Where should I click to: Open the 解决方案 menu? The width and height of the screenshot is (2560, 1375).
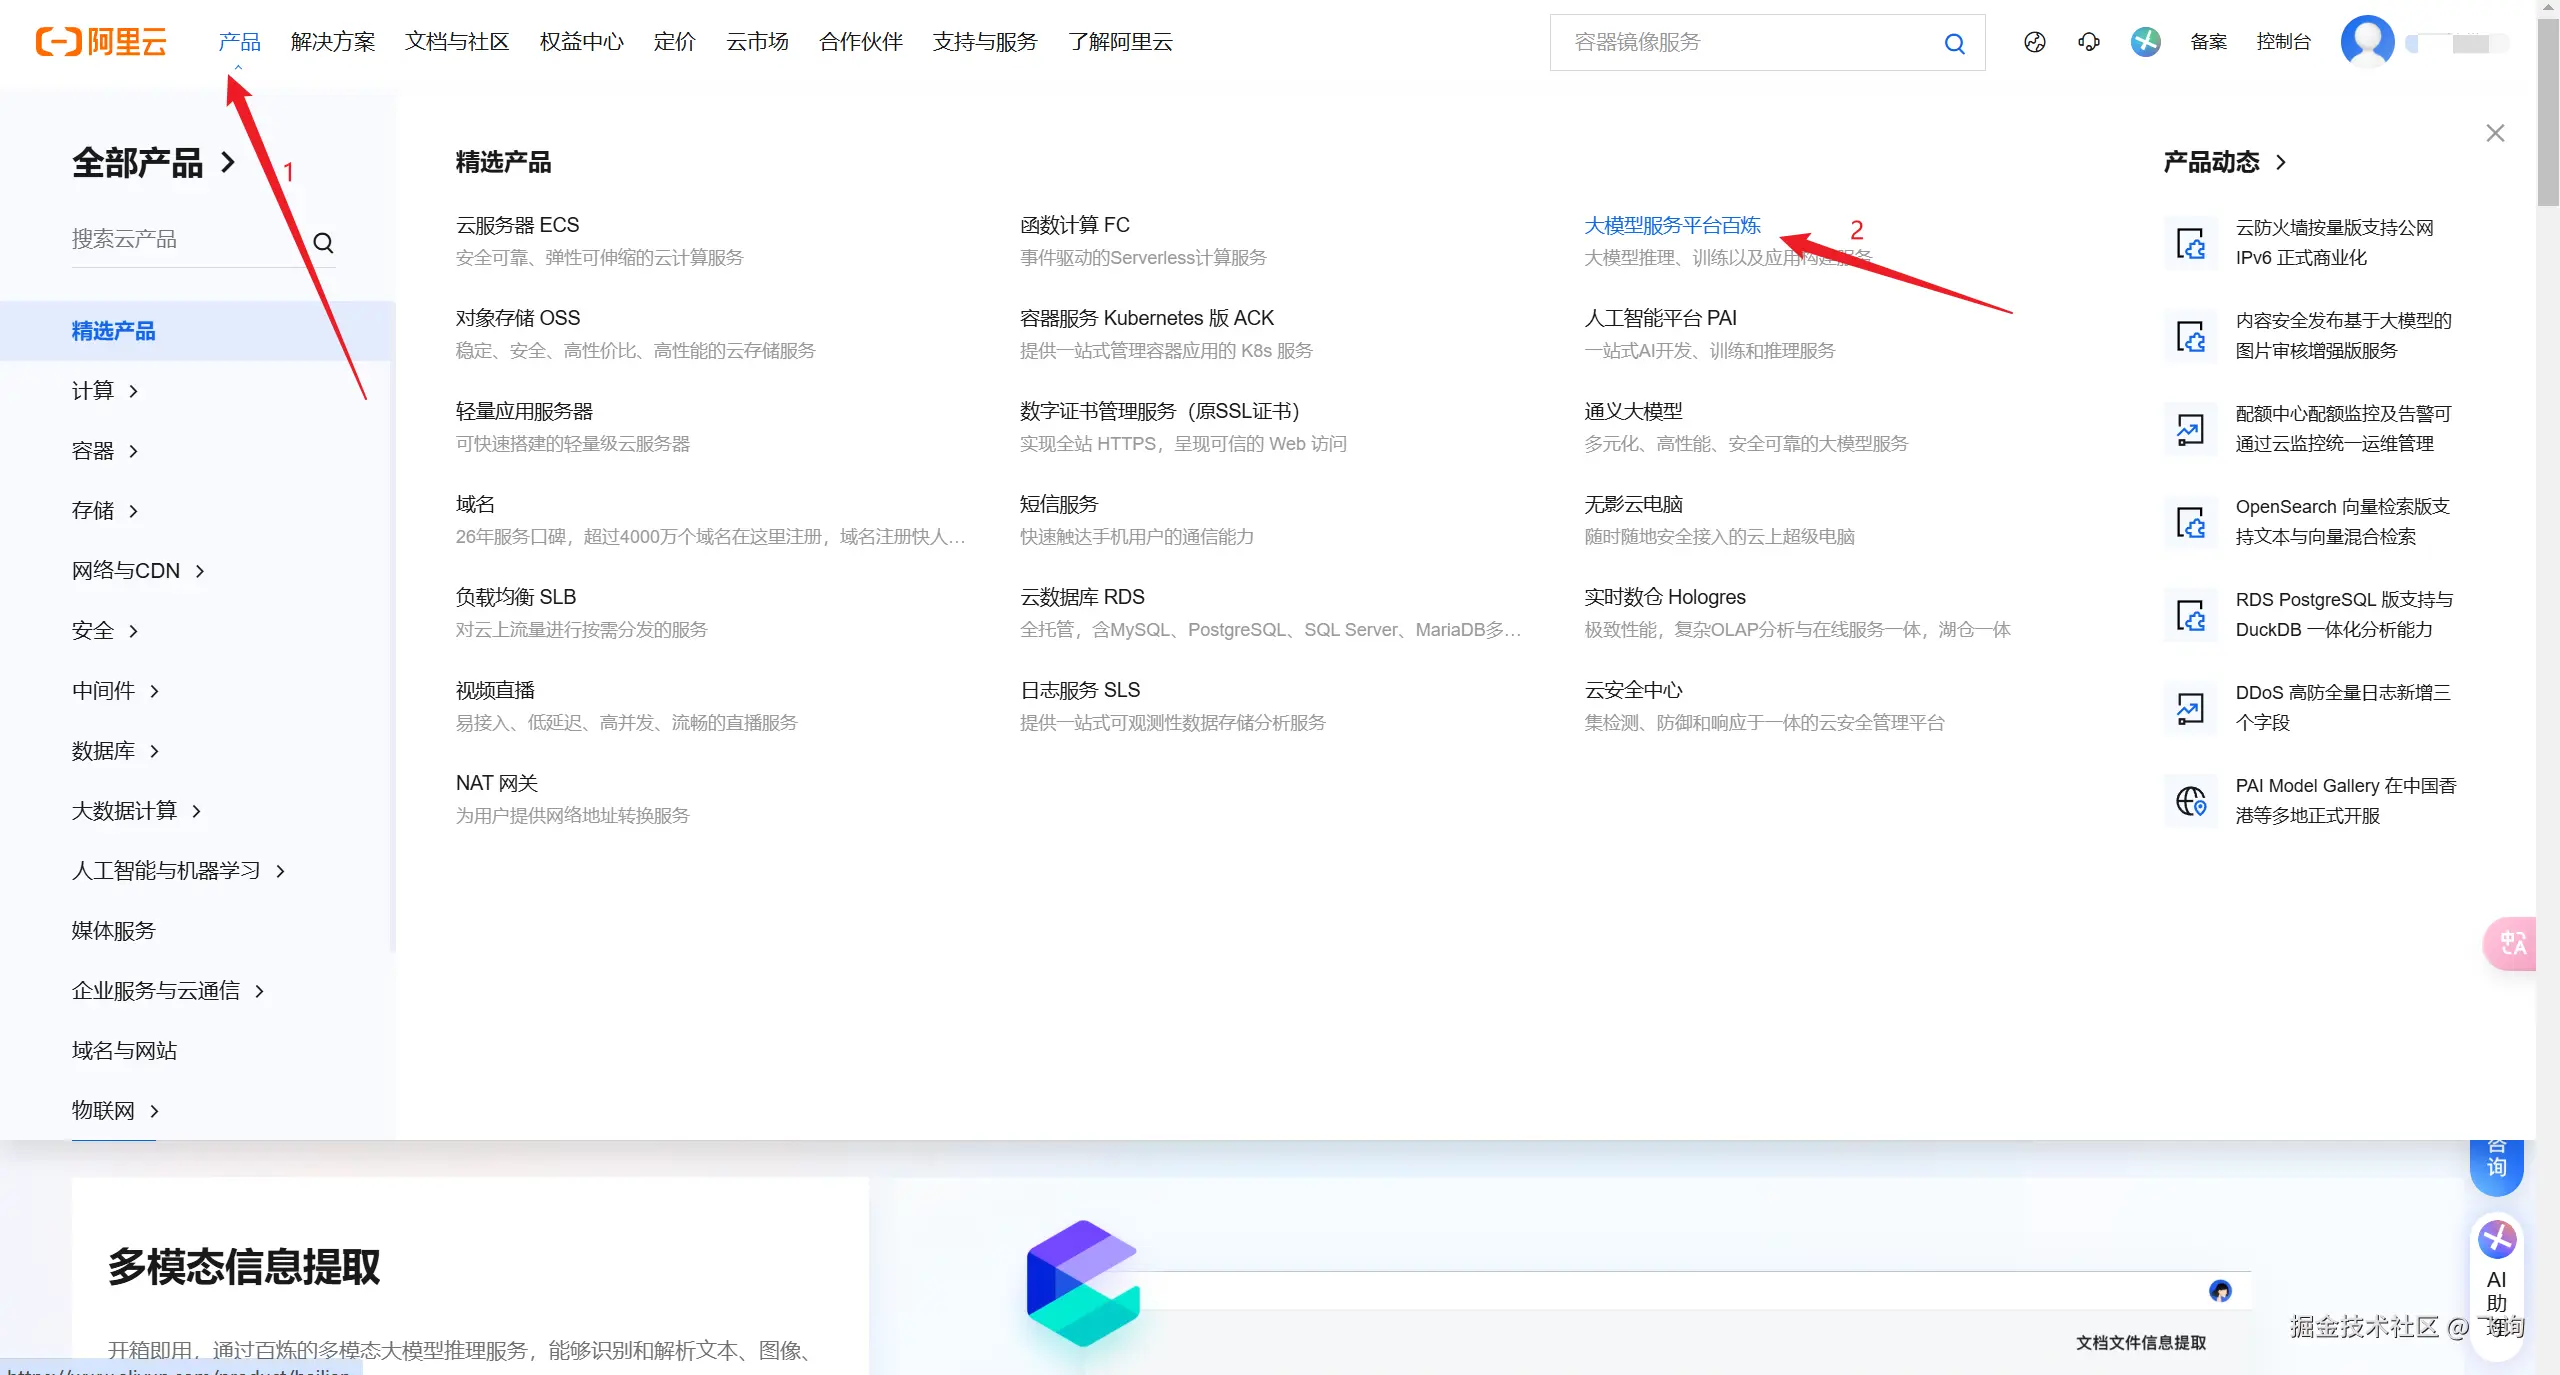click(333, 42)
